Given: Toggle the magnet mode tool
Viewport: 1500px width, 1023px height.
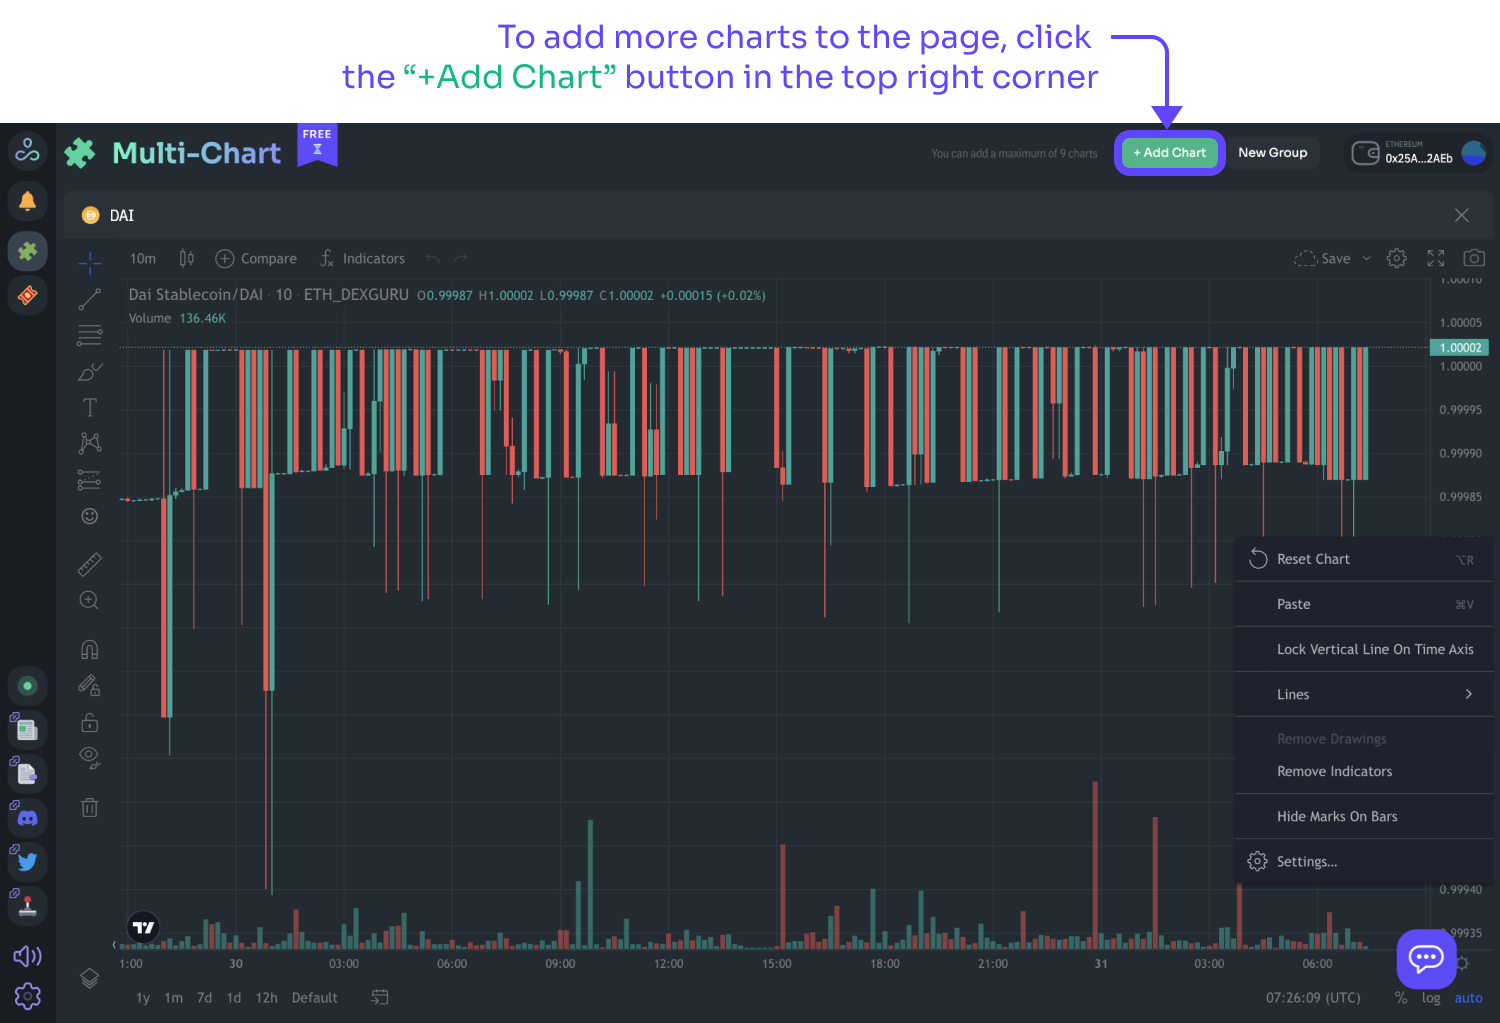Looking at the screenshot, I should pyautogui.click(x=90, y=650).
